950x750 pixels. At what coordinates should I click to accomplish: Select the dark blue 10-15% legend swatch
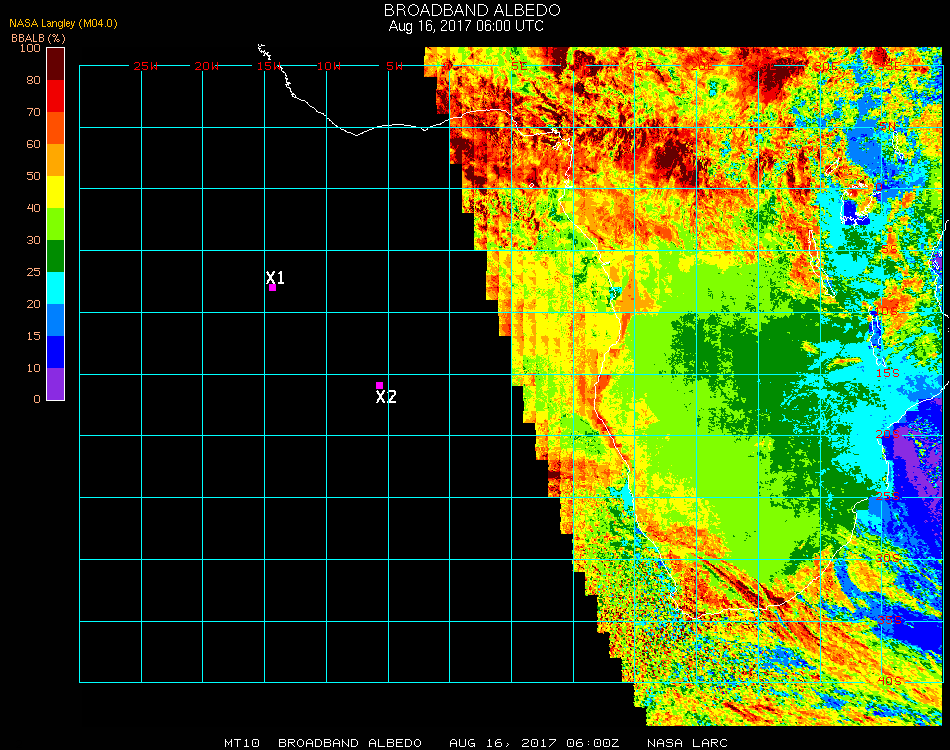(56, 351)
